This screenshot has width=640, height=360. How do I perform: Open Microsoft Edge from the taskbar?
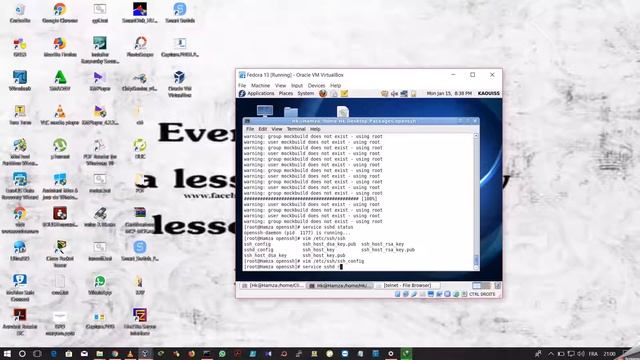point(53,353)
